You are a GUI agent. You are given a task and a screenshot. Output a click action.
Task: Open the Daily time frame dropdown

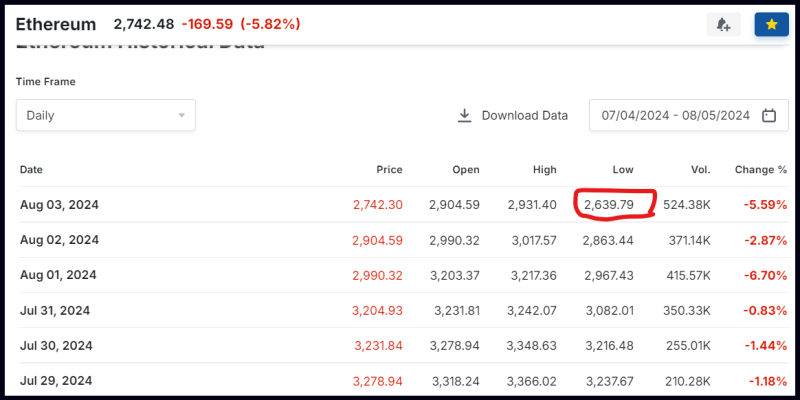106,115
